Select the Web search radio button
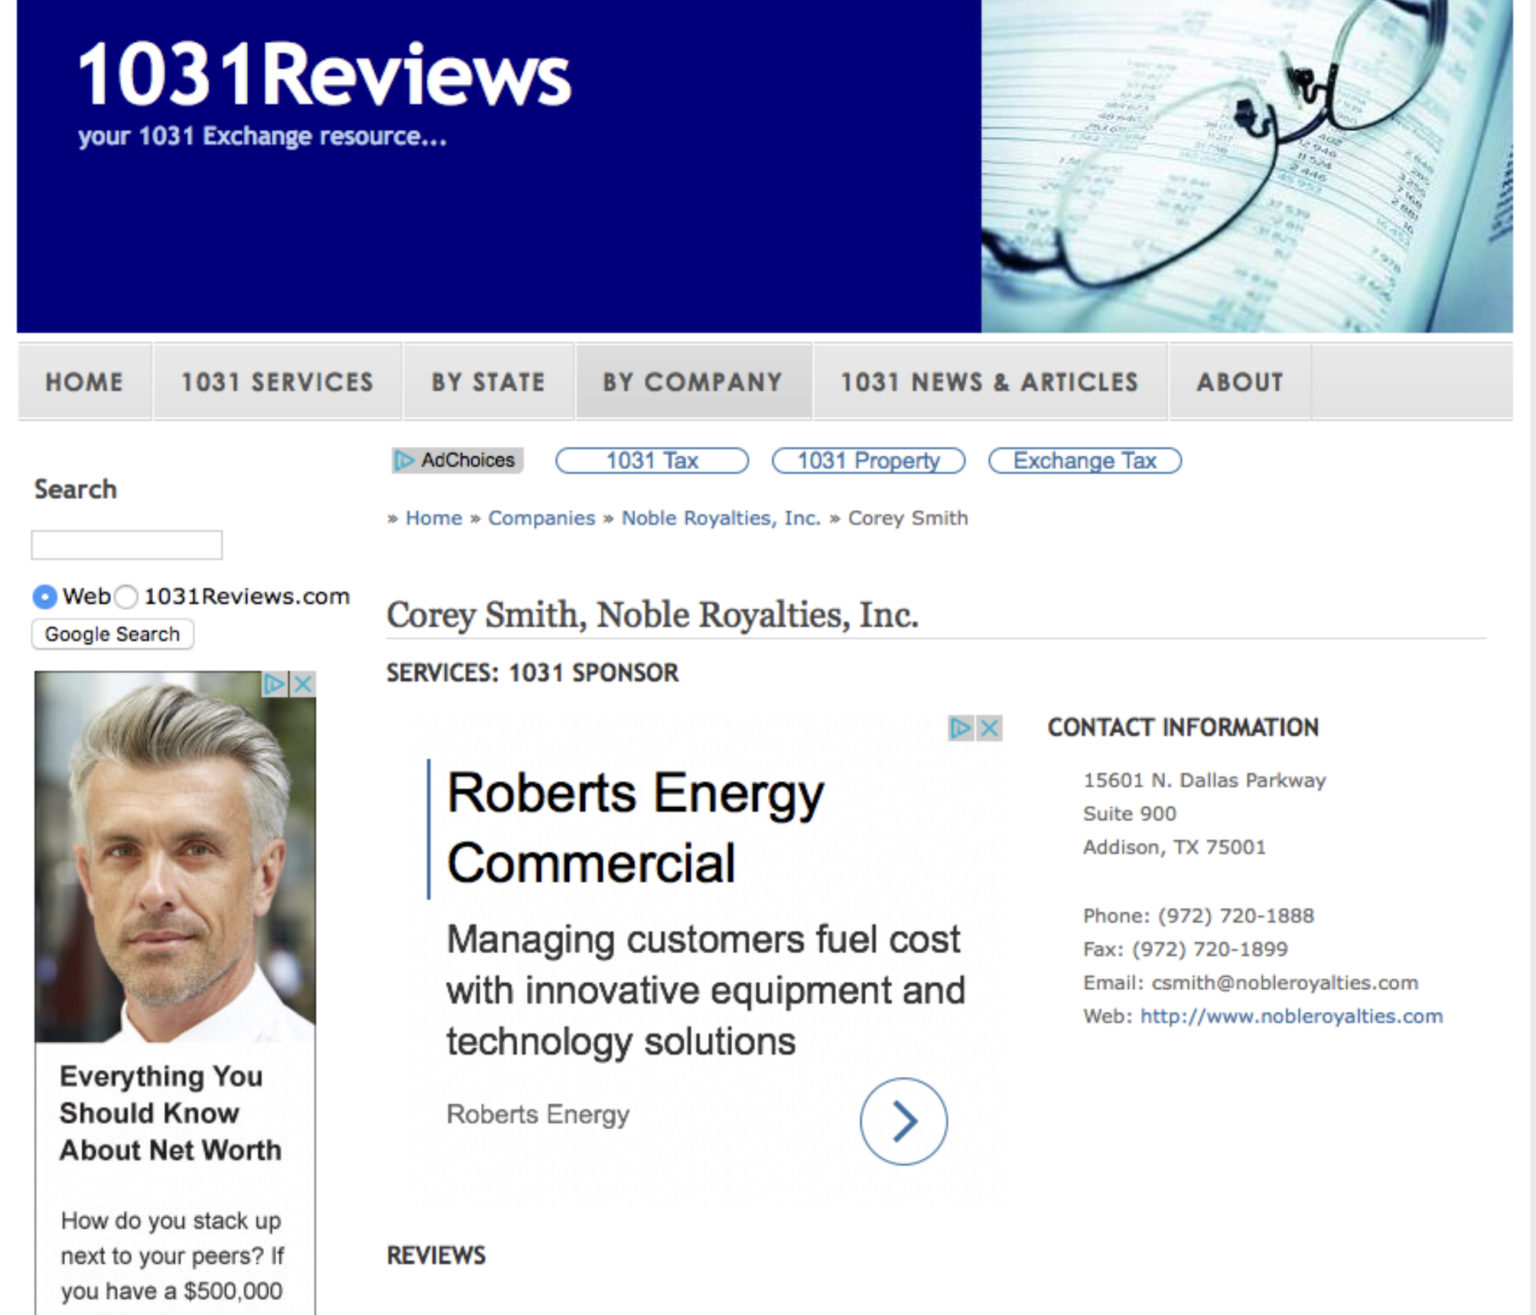The image size is (1536, 1315). (45, 597)
